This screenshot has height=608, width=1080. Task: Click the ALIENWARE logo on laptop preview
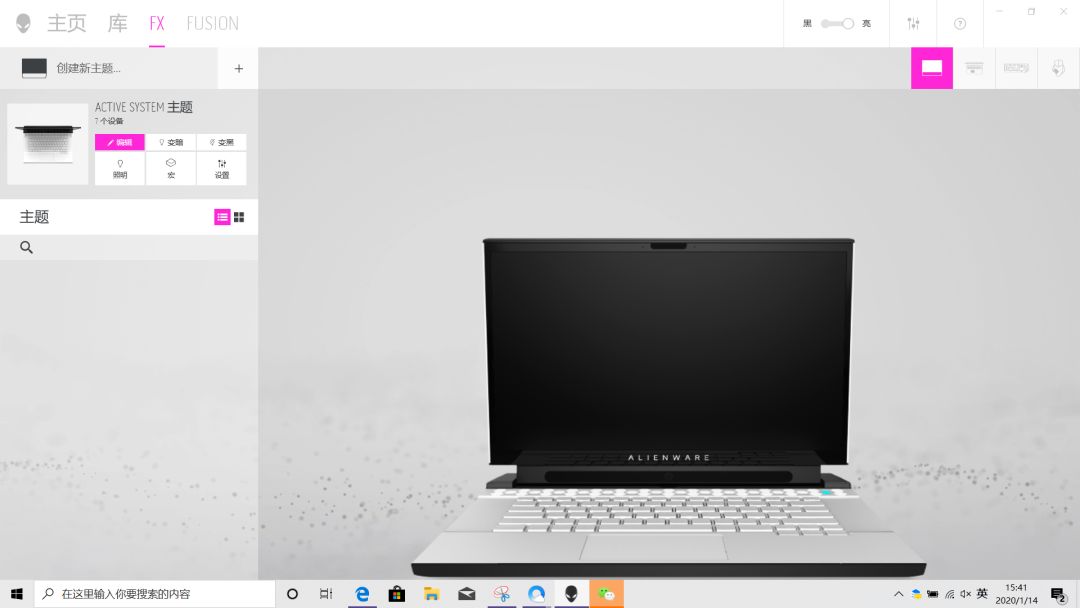point(669,457)
